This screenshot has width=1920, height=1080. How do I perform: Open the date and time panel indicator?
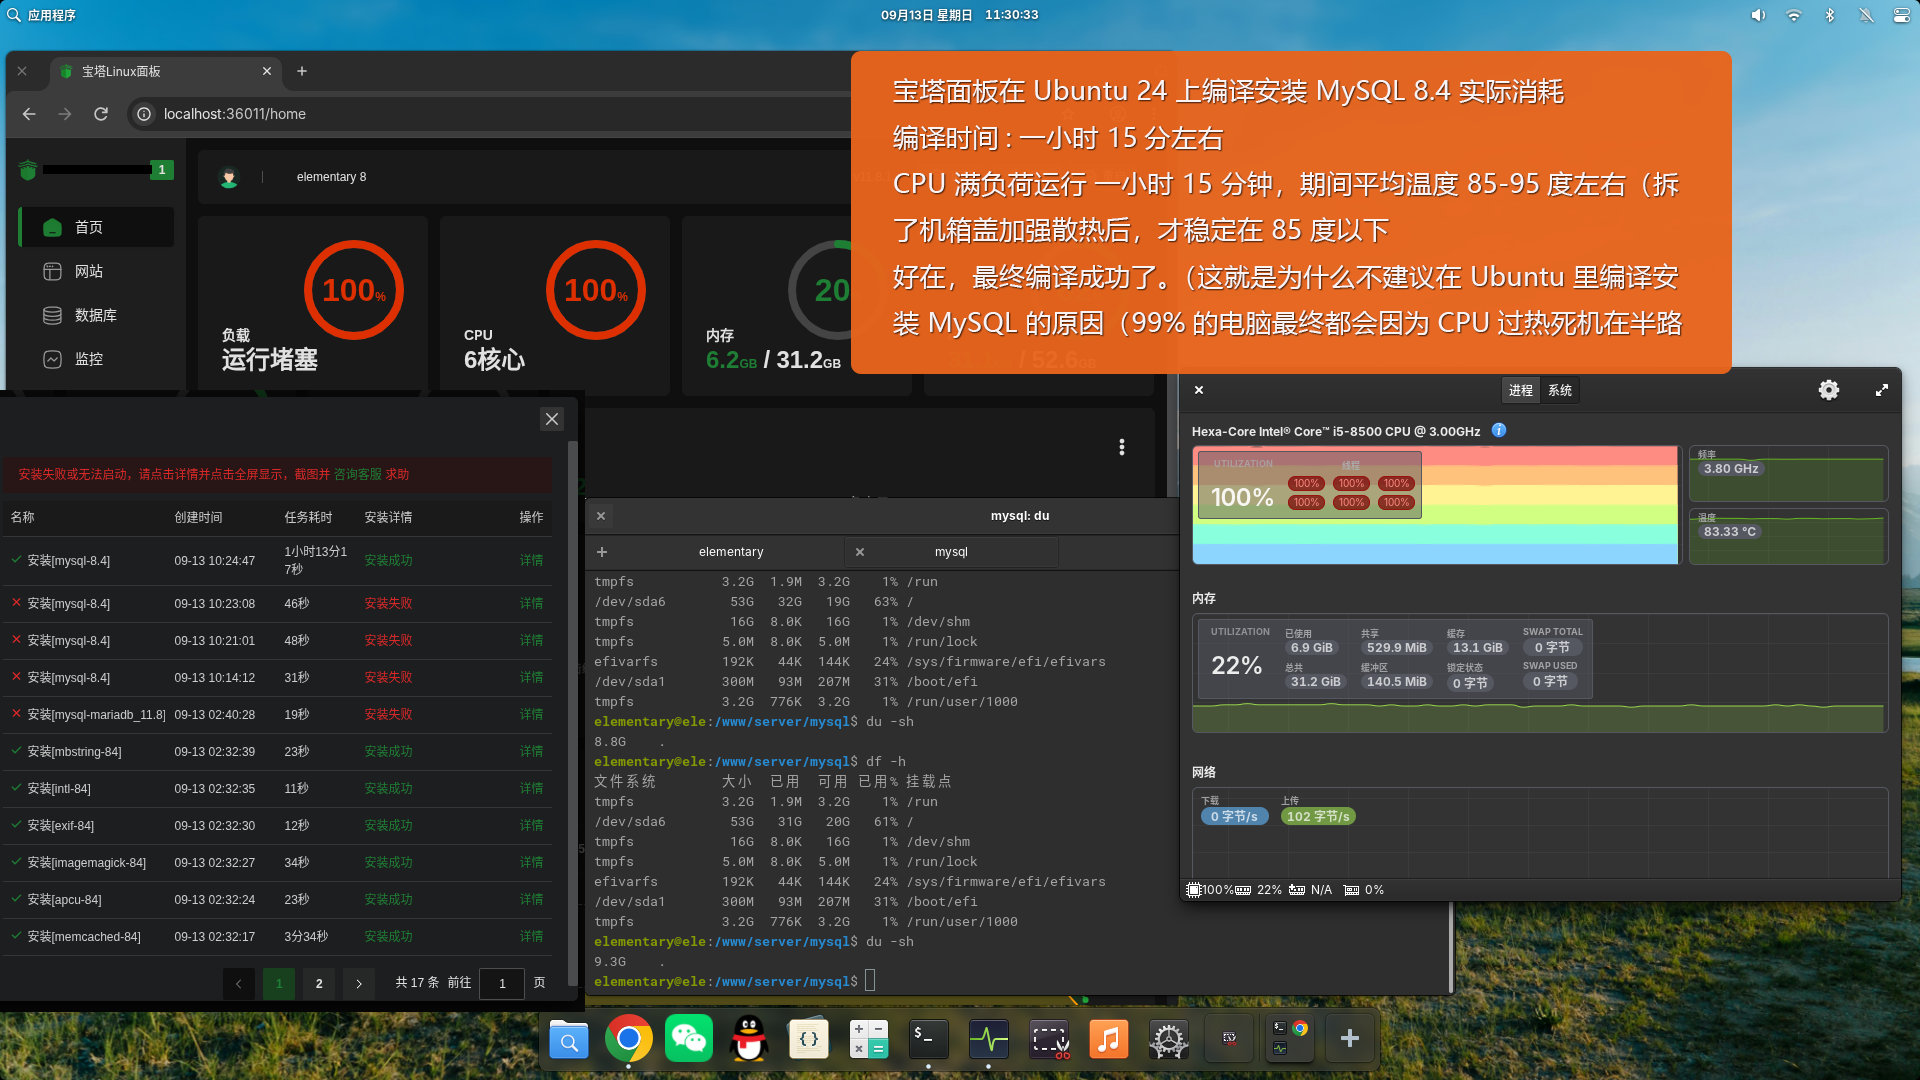pyautogui.click(x=959, y=15)
